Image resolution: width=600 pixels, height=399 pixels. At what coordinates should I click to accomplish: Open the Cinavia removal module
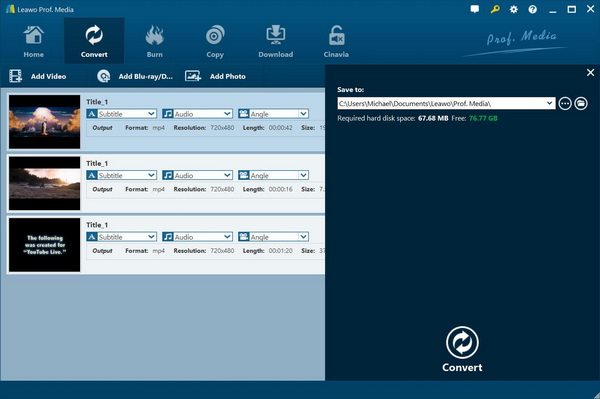(x=336, y=41)
